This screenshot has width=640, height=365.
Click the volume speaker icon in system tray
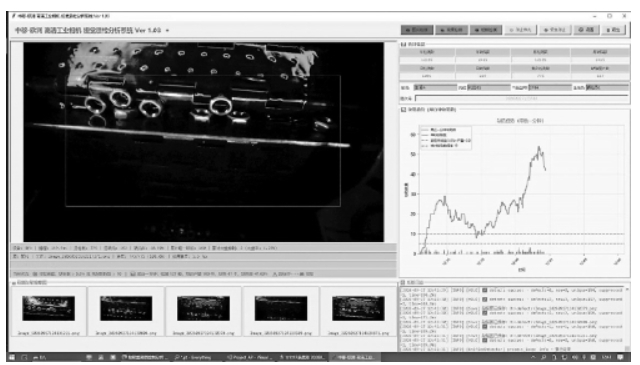[575, 357]
